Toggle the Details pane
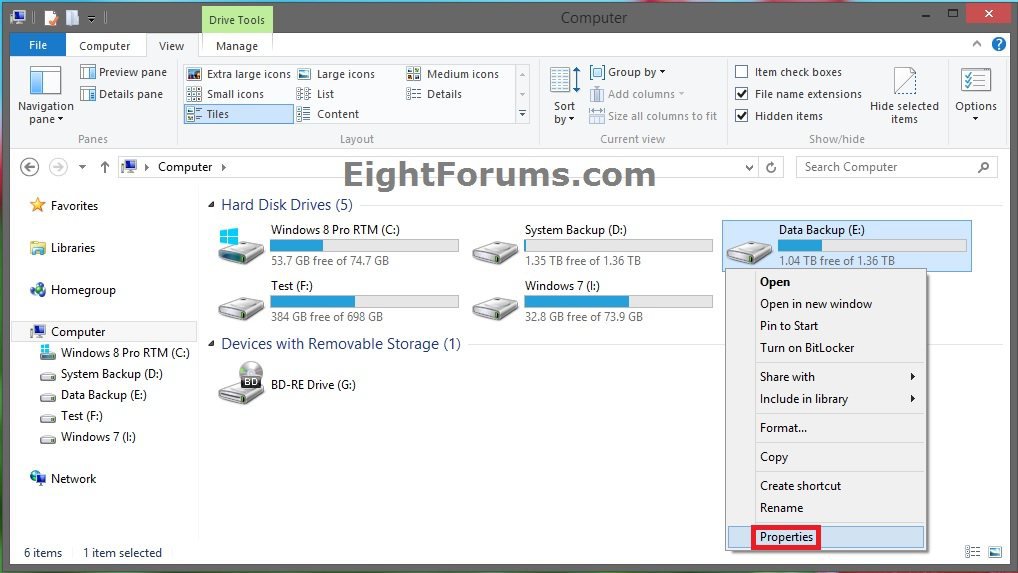This screenshot has width=1018, height=573. (x=121, y=94)
